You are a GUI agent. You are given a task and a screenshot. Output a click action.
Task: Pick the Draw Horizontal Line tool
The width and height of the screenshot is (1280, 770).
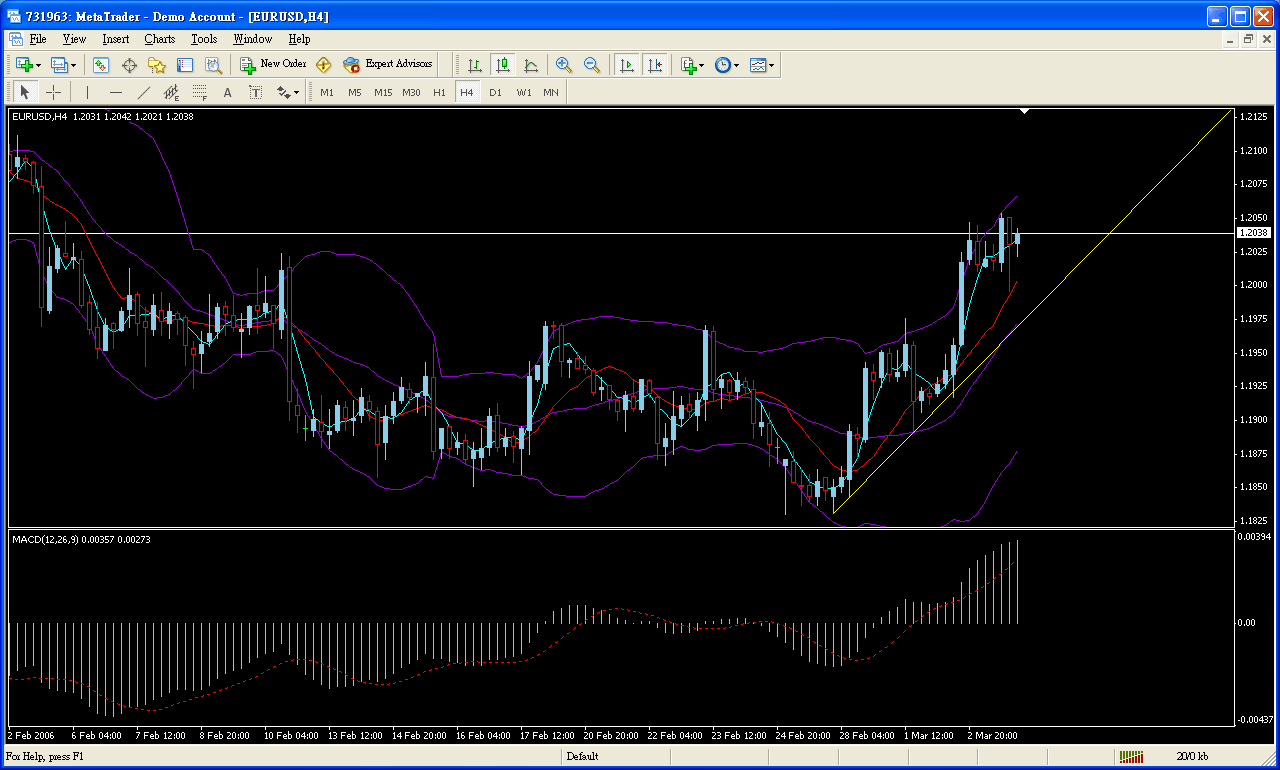pos(116,92)
